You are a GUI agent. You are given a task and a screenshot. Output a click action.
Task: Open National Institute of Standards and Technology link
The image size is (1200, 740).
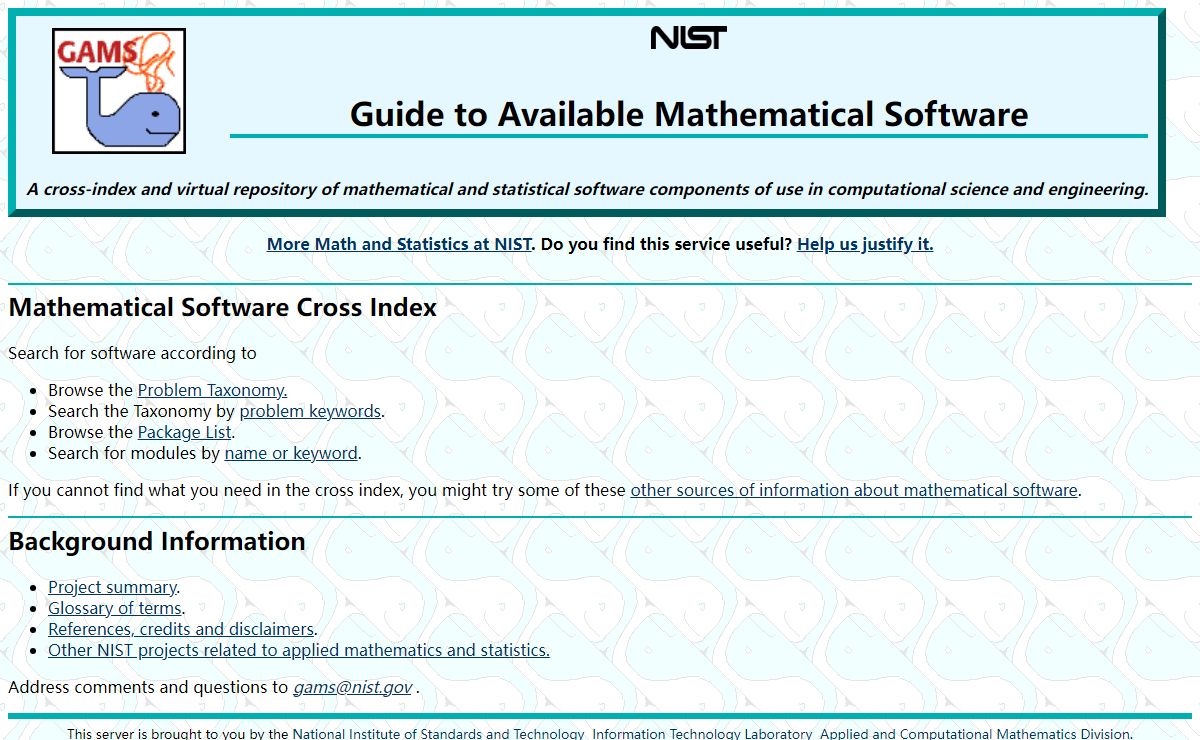438,733
